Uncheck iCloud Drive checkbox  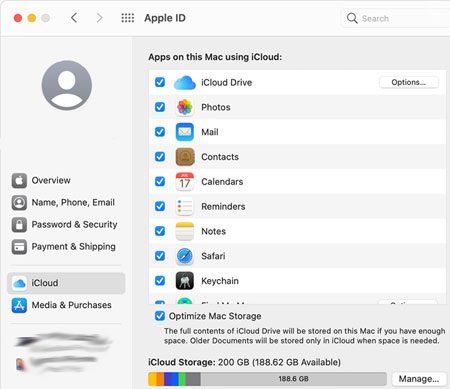tap(160, 82)
